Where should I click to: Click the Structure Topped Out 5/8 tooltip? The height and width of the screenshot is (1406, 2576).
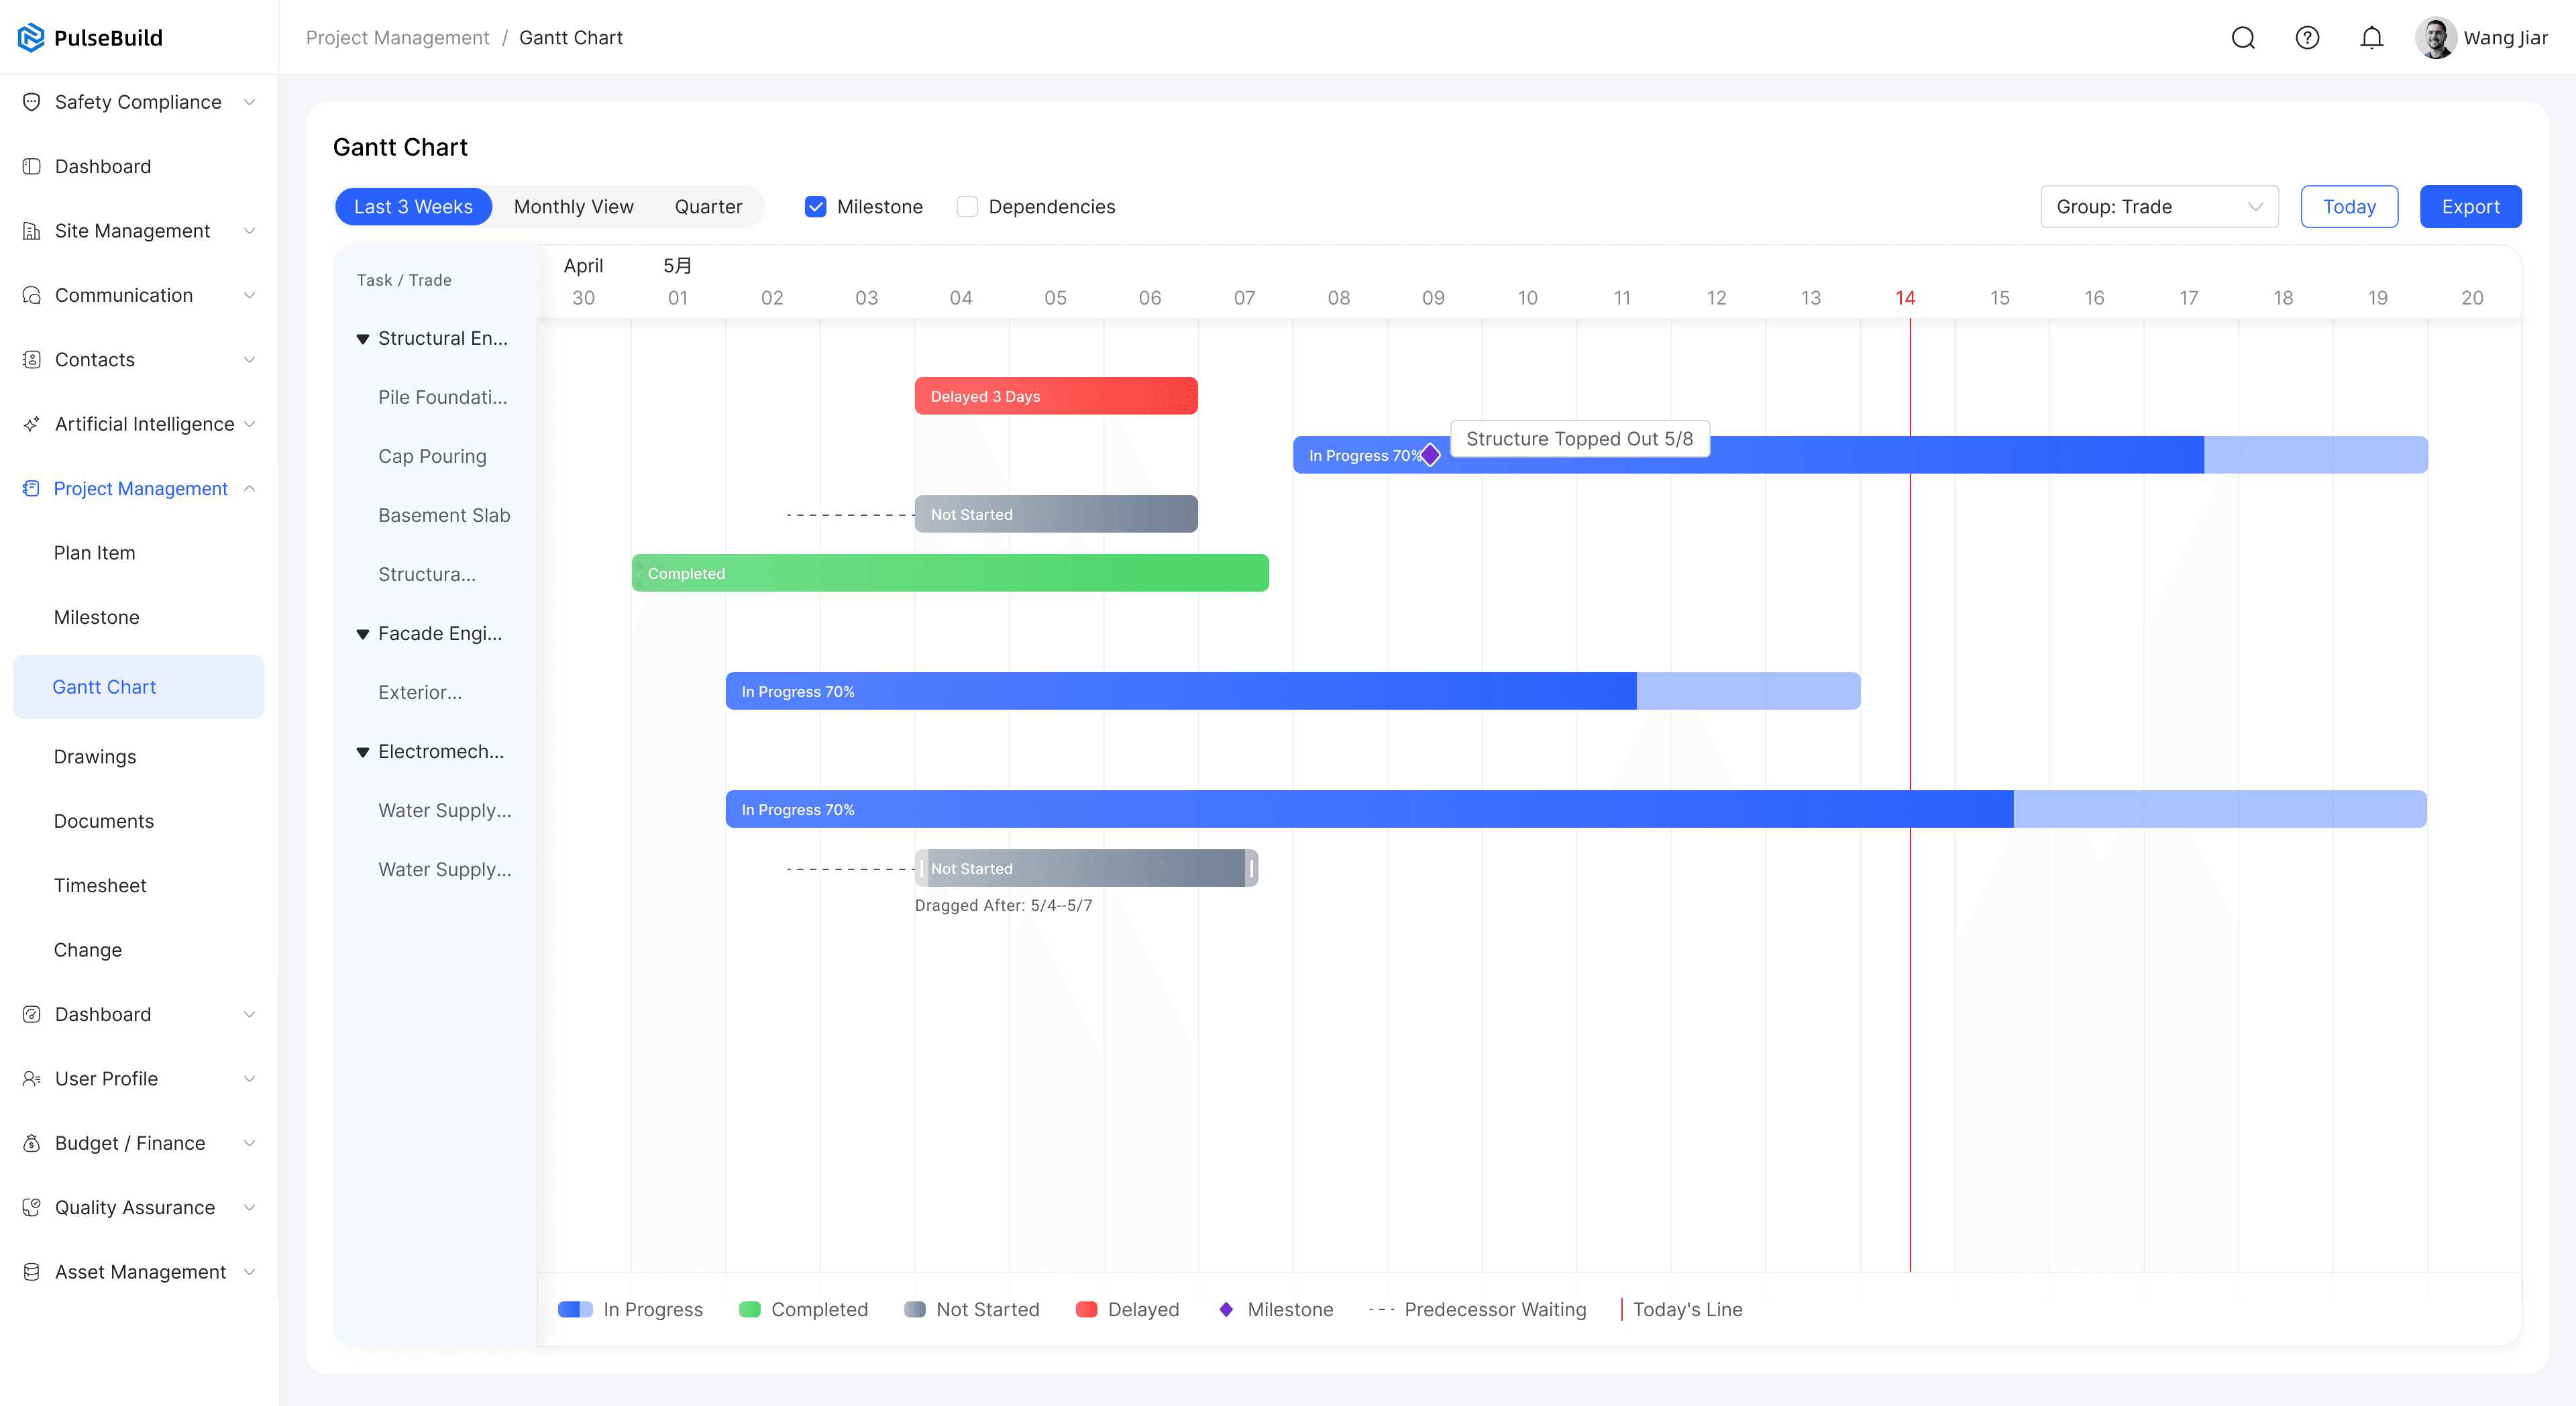[x=1580, y=439]
